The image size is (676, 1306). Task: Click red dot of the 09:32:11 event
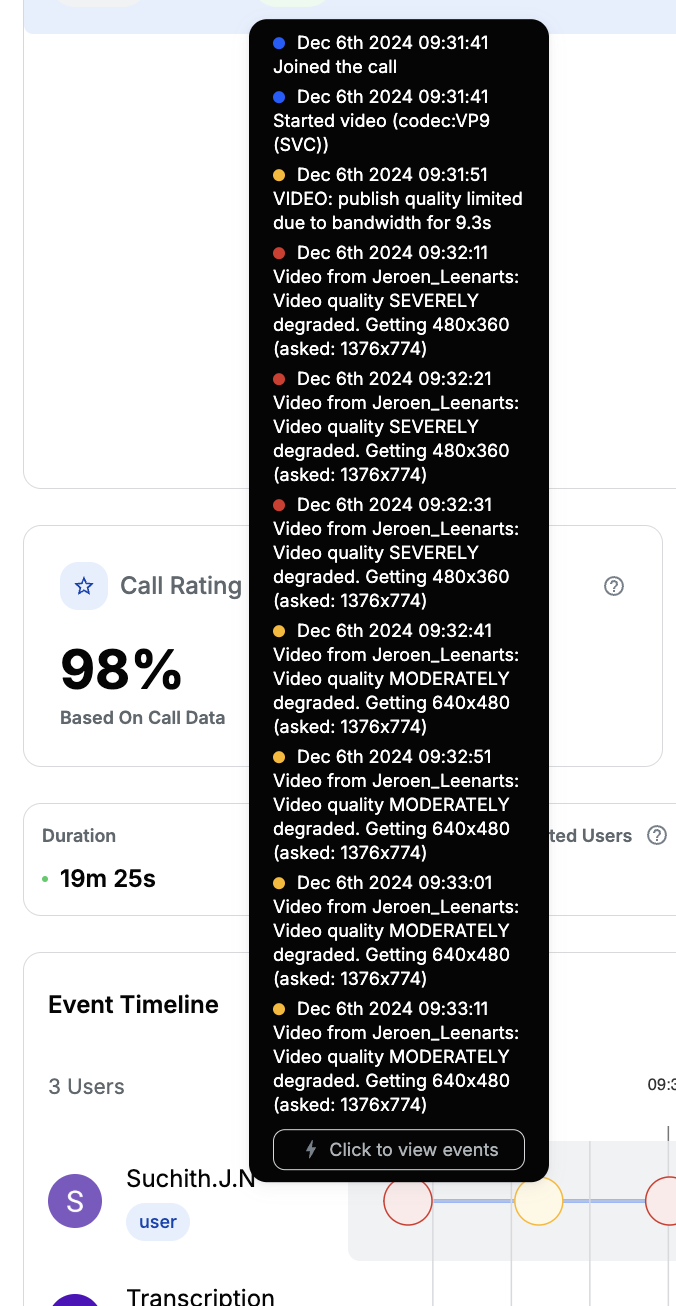click(x=279, y=253)
